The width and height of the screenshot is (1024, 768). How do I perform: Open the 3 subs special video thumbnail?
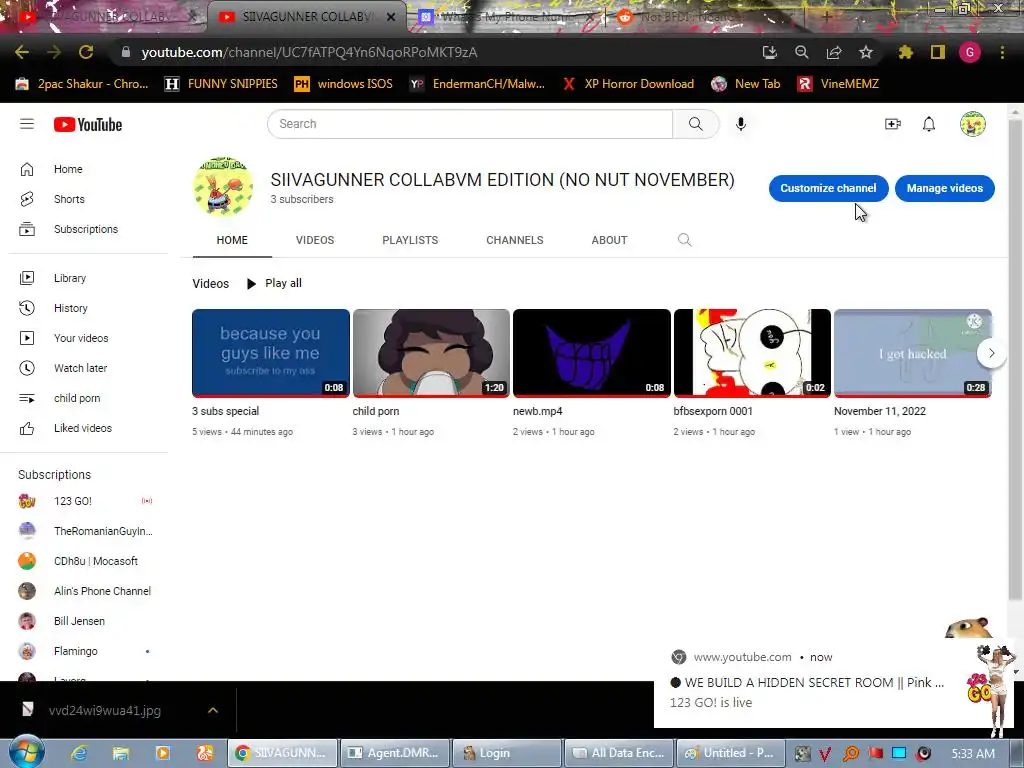(x=271, y=353)
